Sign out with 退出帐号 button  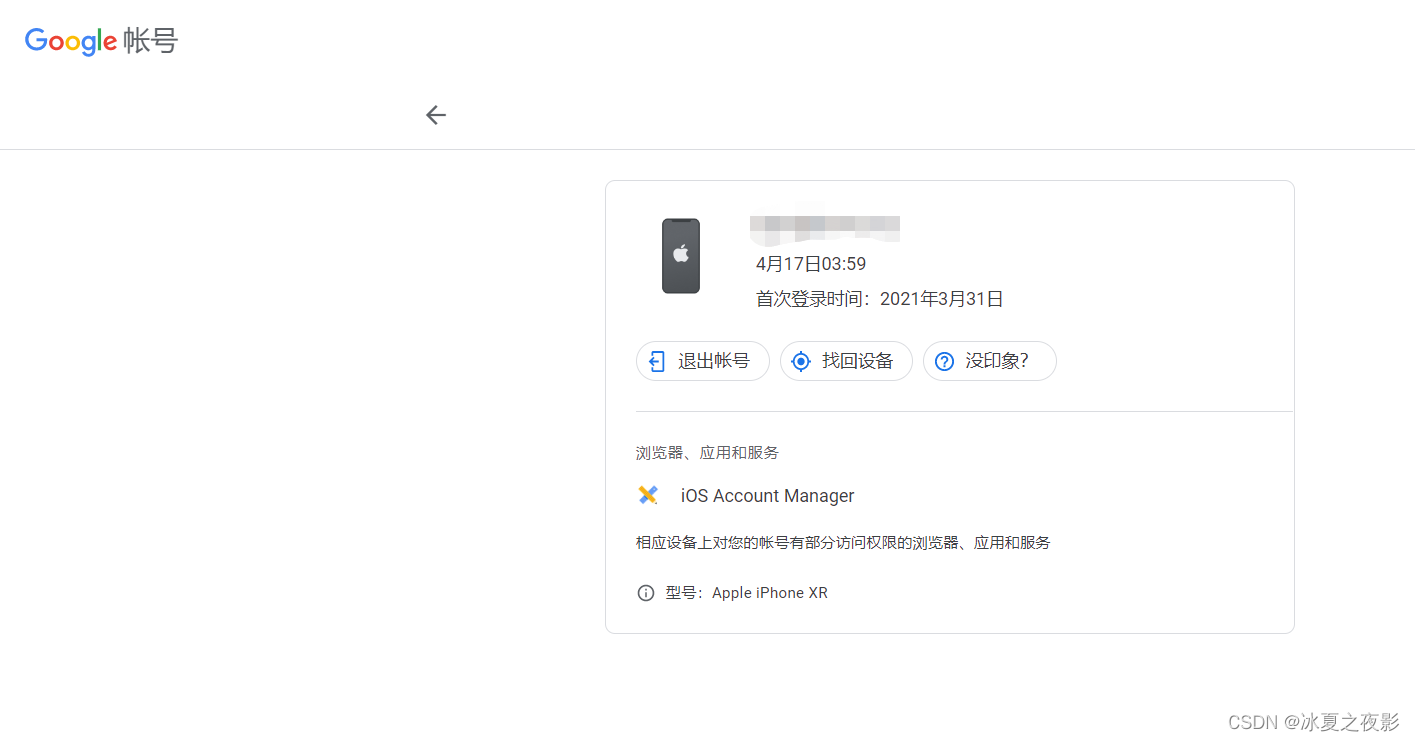[703, 361]
